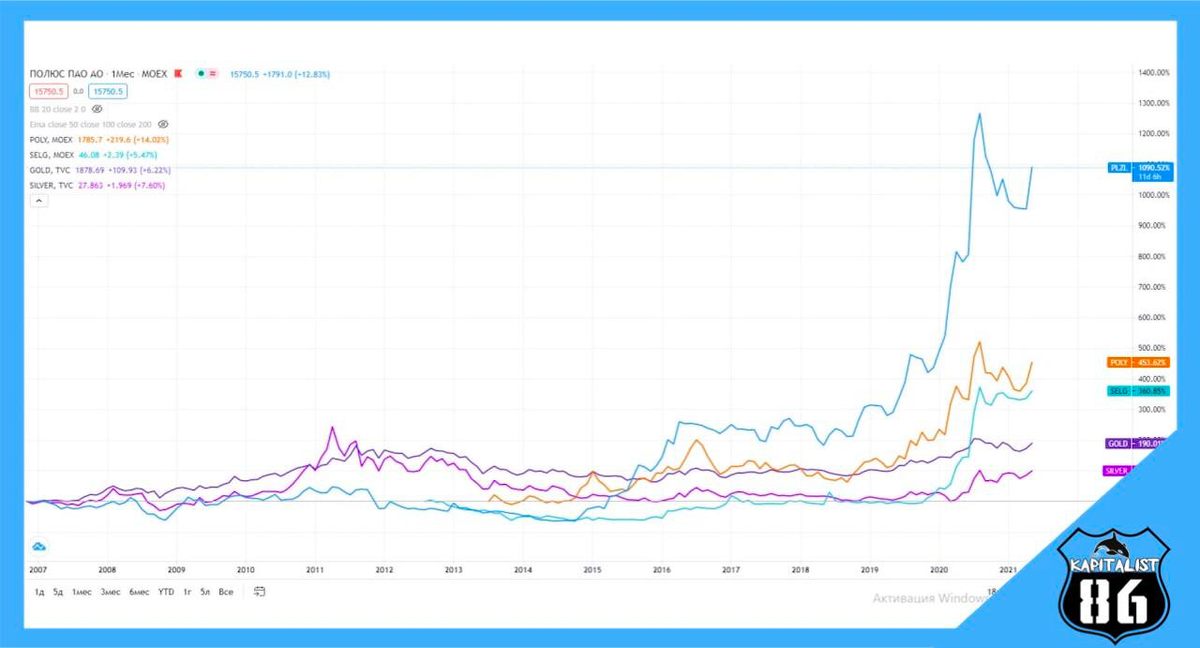1200x648 pixels.
Task: Show all data with Все range
Action: pos(226,592)
